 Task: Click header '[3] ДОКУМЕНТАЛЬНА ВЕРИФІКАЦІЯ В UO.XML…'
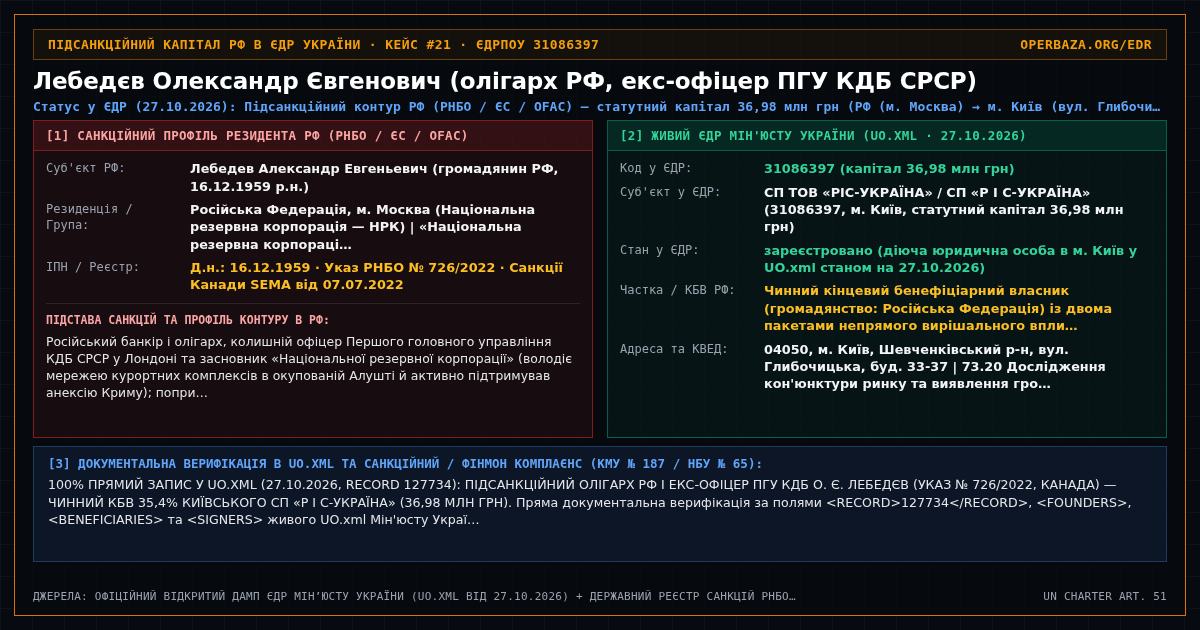pyautogui.click(x=405, y=464)
